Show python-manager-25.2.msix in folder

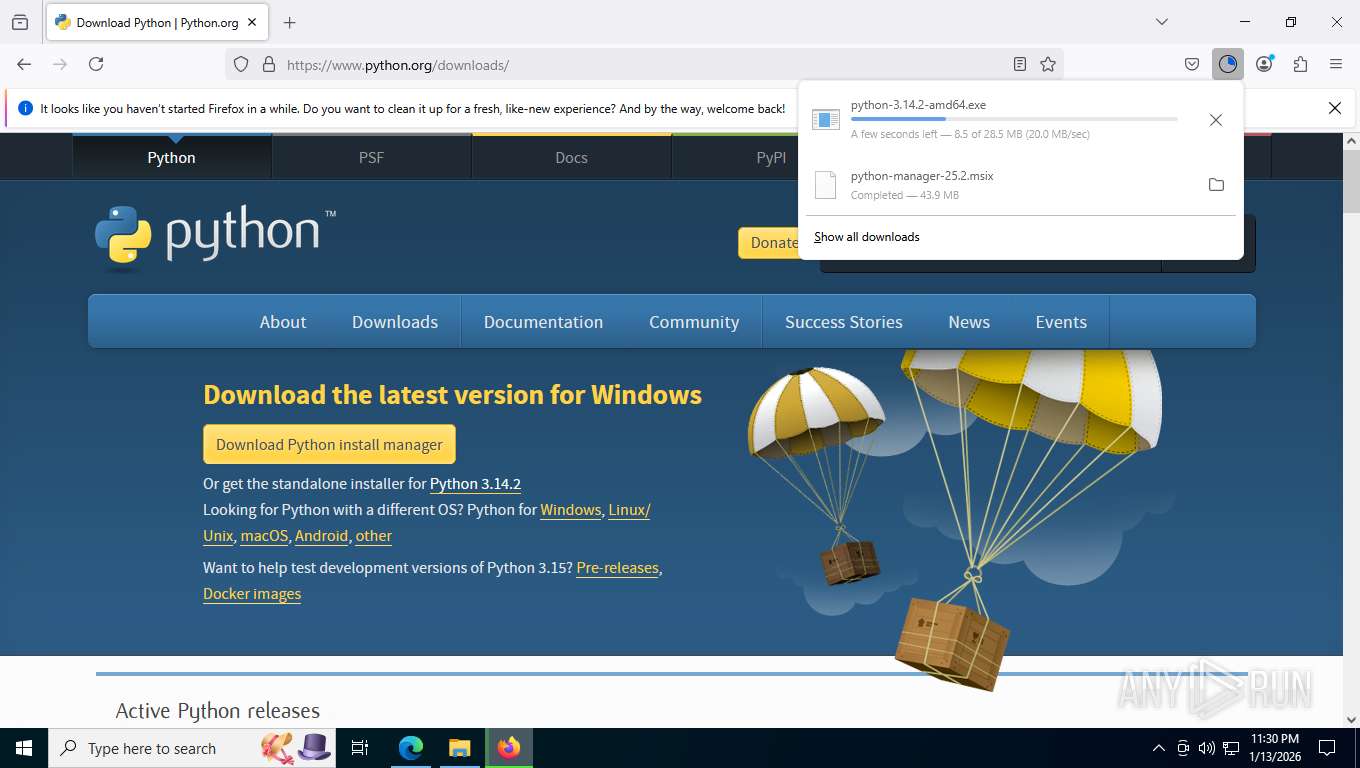pos(1216,185)
